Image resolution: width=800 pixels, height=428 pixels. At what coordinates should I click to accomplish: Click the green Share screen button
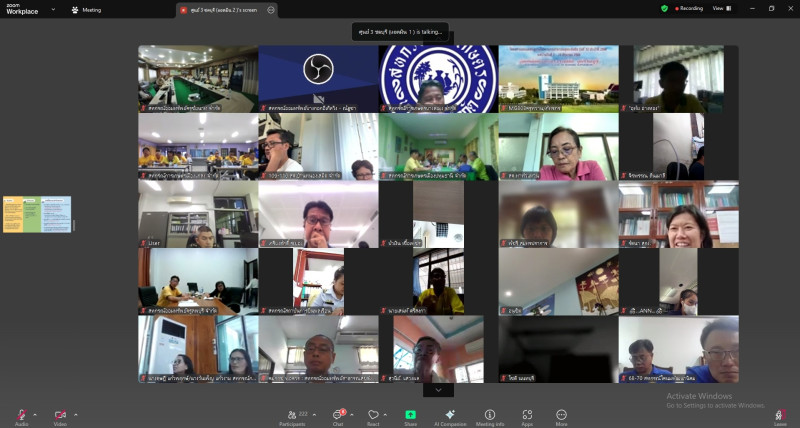411,417
